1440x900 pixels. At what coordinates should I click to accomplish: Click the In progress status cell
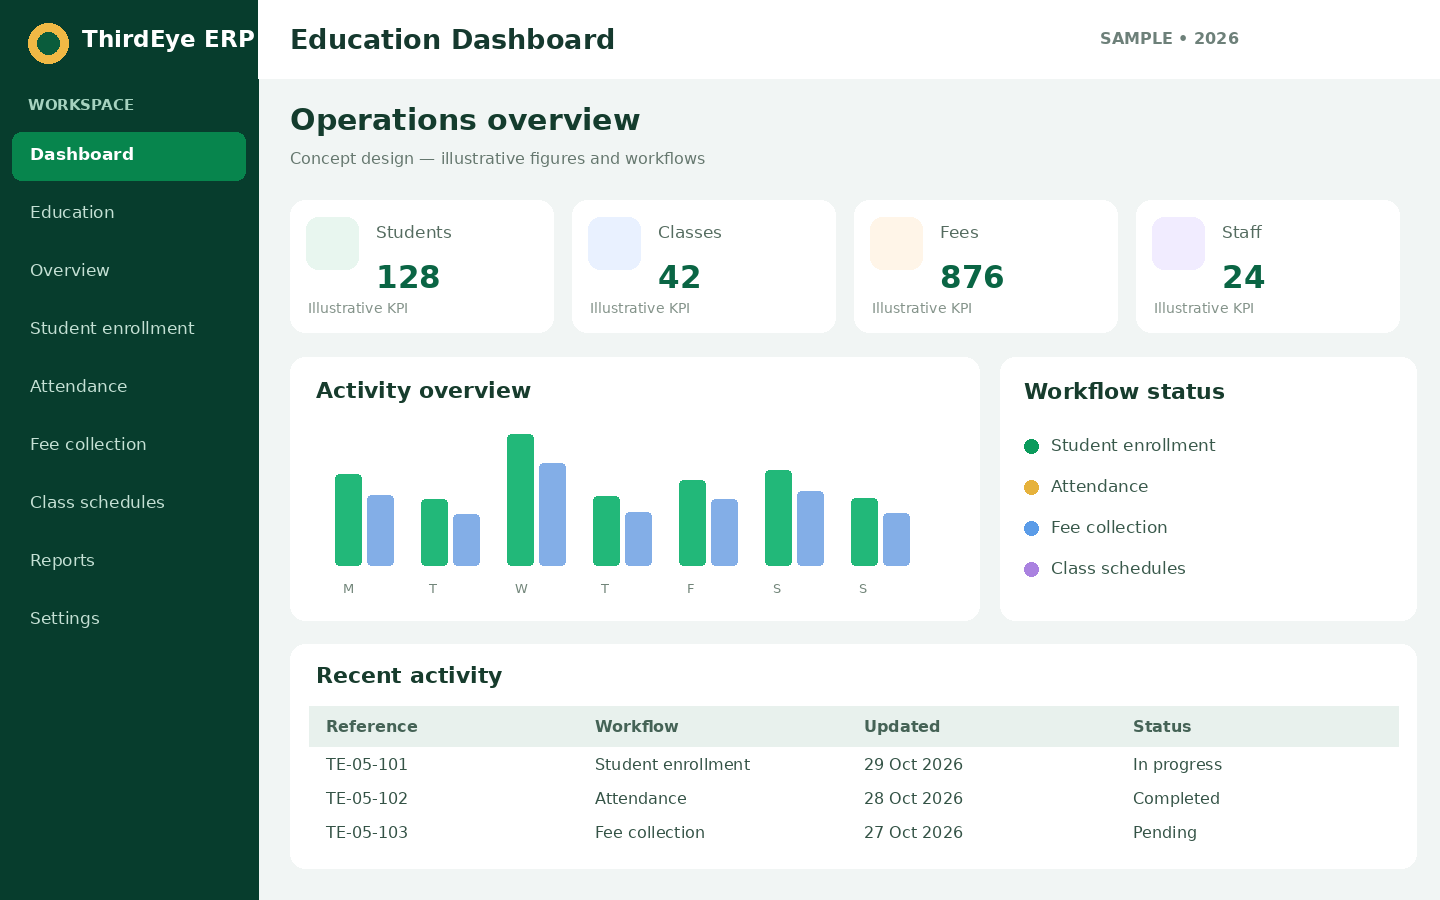point(1177,765)
